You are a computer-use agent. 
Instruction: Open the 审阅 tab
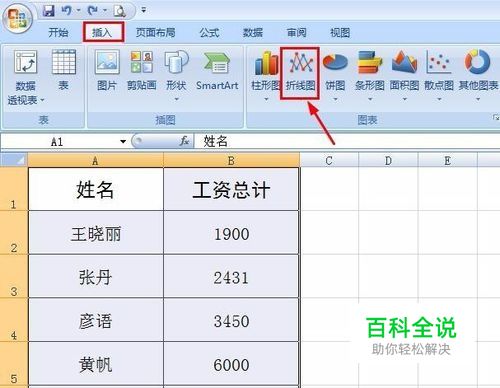tap(297, 32)
